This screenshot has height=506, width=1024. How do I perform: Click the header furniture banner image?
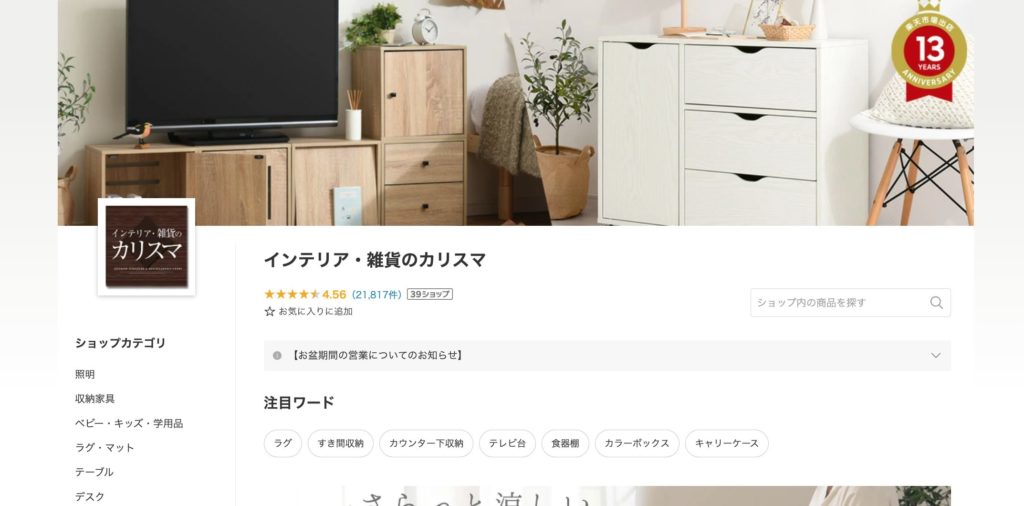[x=516, y=113]
